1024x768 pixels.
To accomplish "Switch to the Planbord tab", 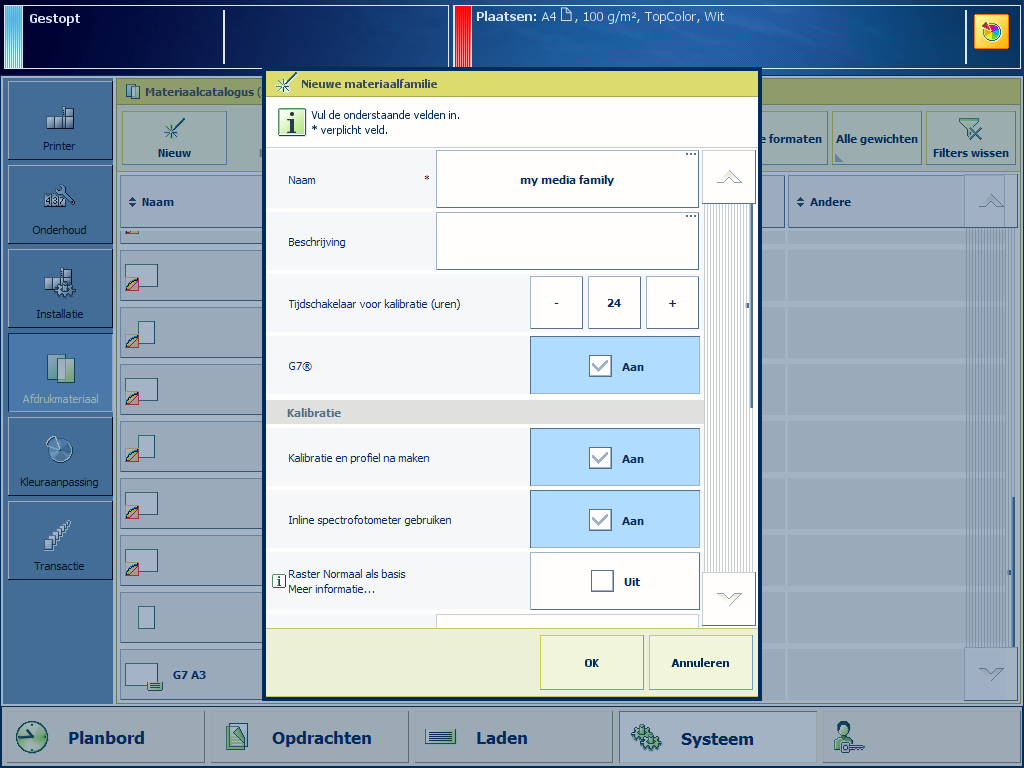I will [104, 738].
